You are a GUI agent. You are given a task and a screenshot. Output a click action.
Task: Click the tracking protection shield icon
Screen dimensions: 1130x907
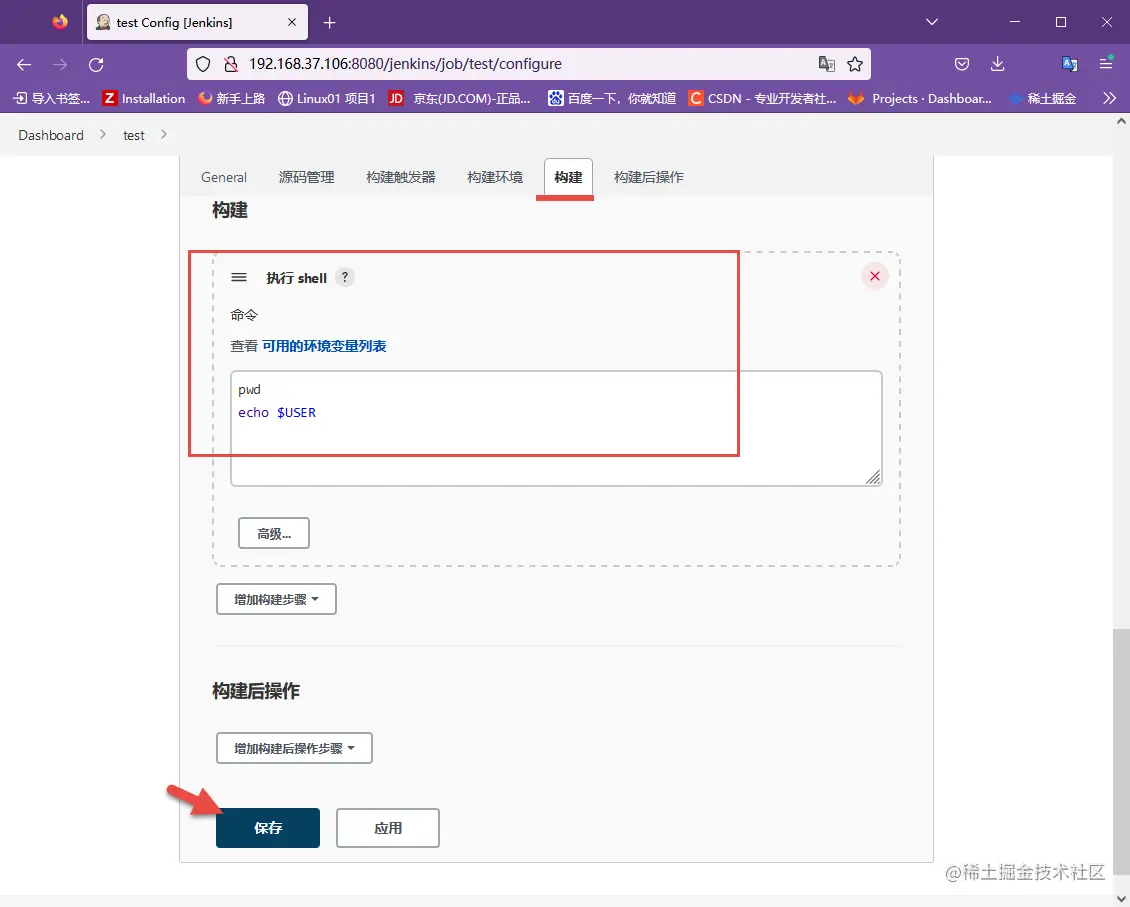click(x=203, y=63)
